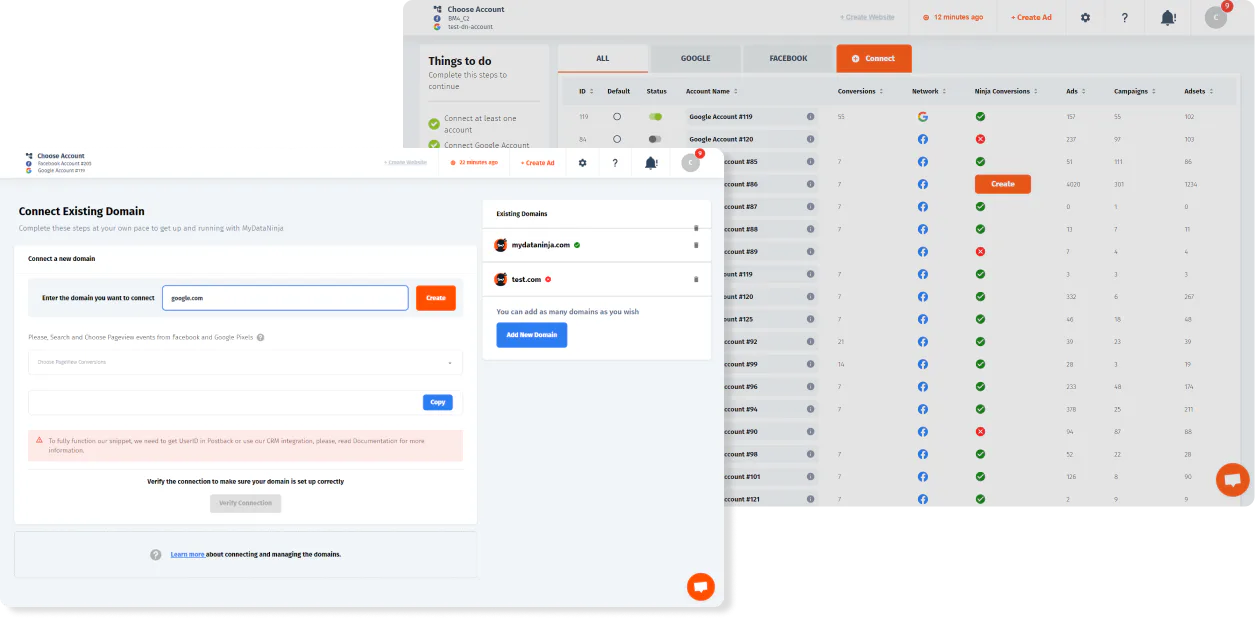Click Facebook network icon in Google Account #120 row
The height and width of the screenshot is (618, 1255).
tap(923, 139)
